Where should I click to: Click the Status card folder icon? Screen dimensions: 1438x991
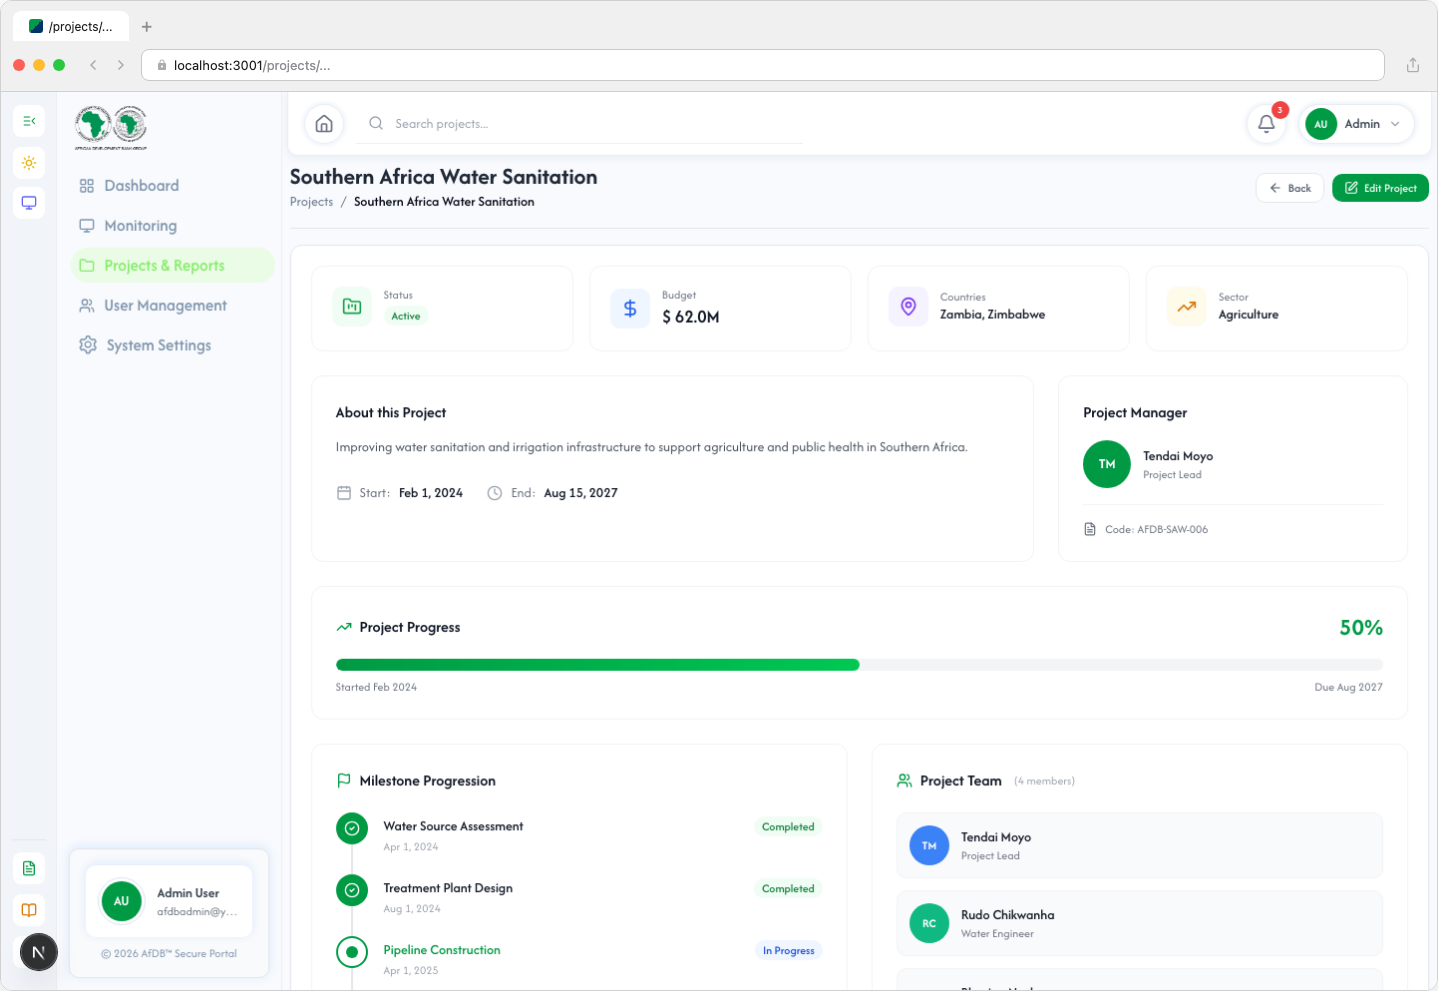click(x=352, y=306)
